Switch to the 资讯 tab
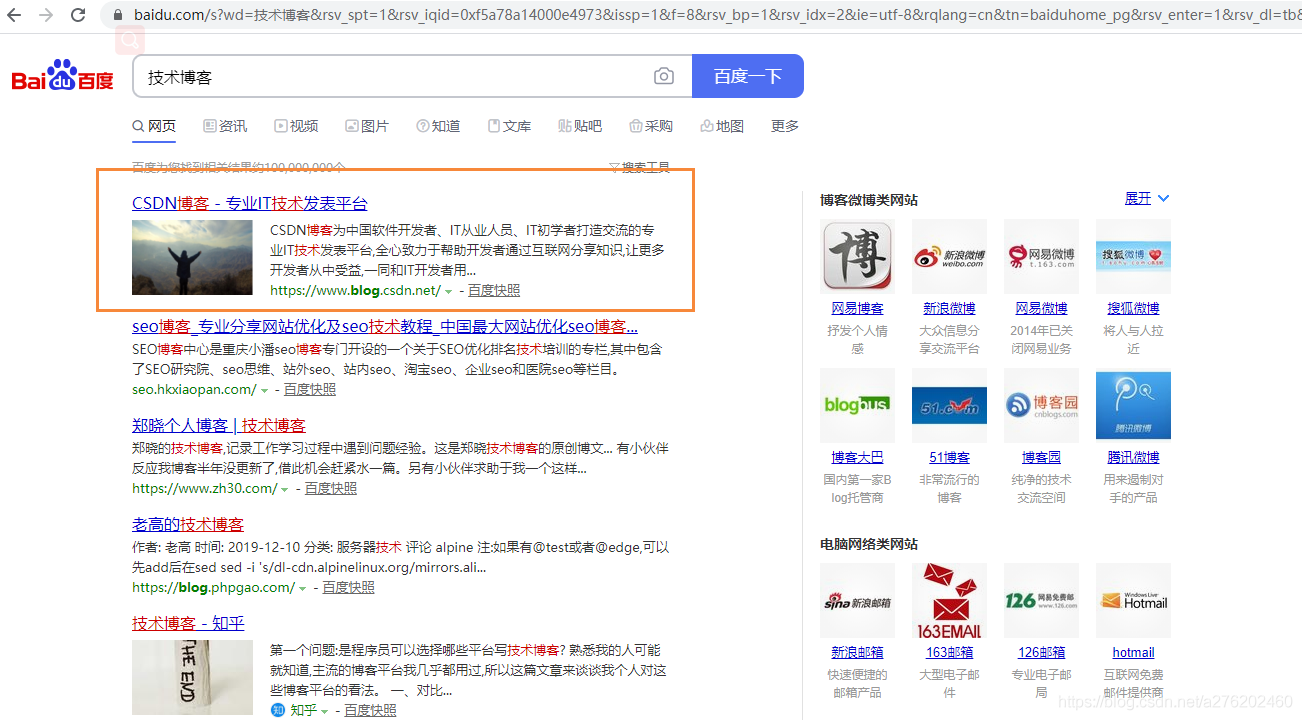This screenshot has width=1302, height=720. click(x=225, y=126)
